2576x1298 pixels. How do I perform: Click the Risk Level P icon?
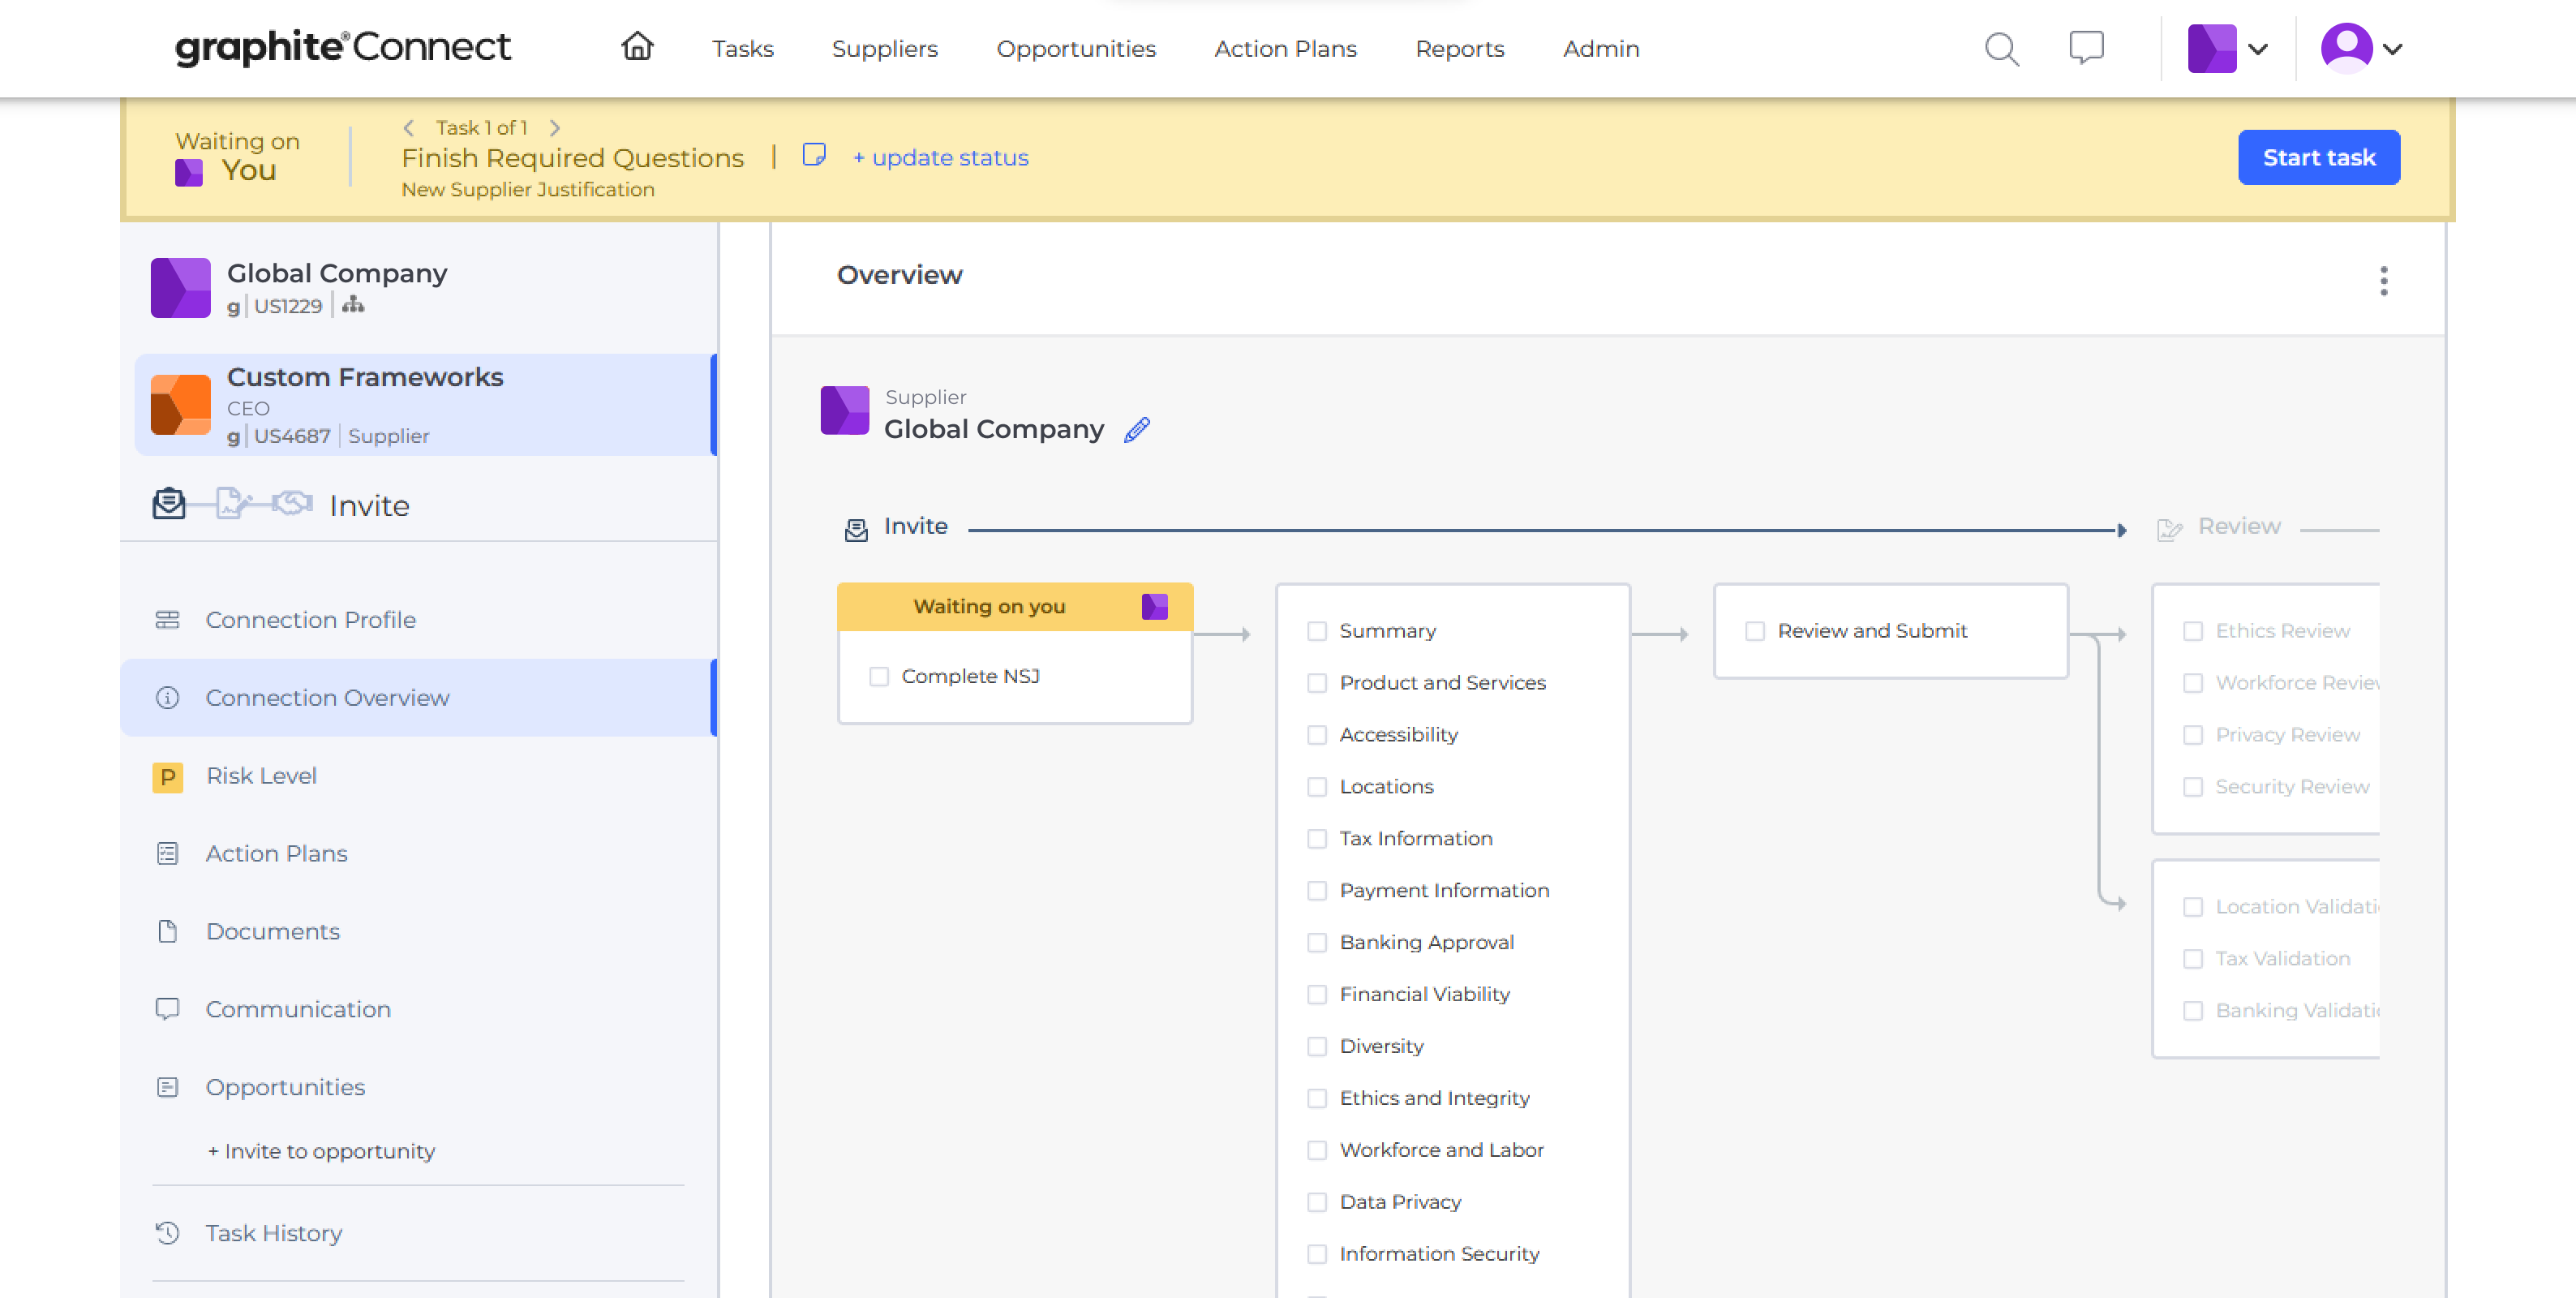pos(167,777)
